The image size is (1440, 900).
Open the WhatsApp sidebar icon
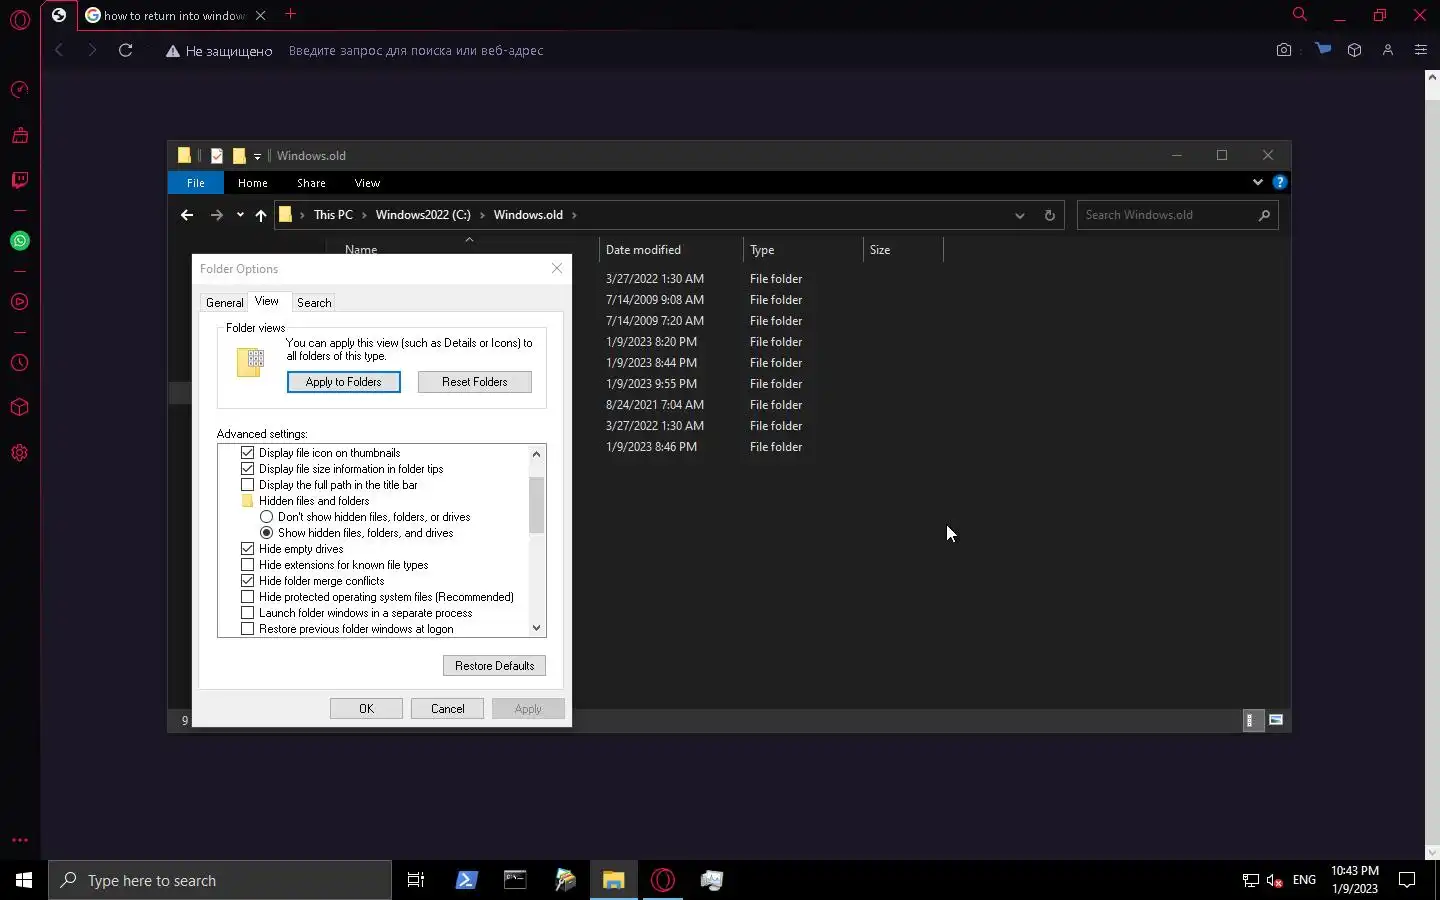[19, 241]
